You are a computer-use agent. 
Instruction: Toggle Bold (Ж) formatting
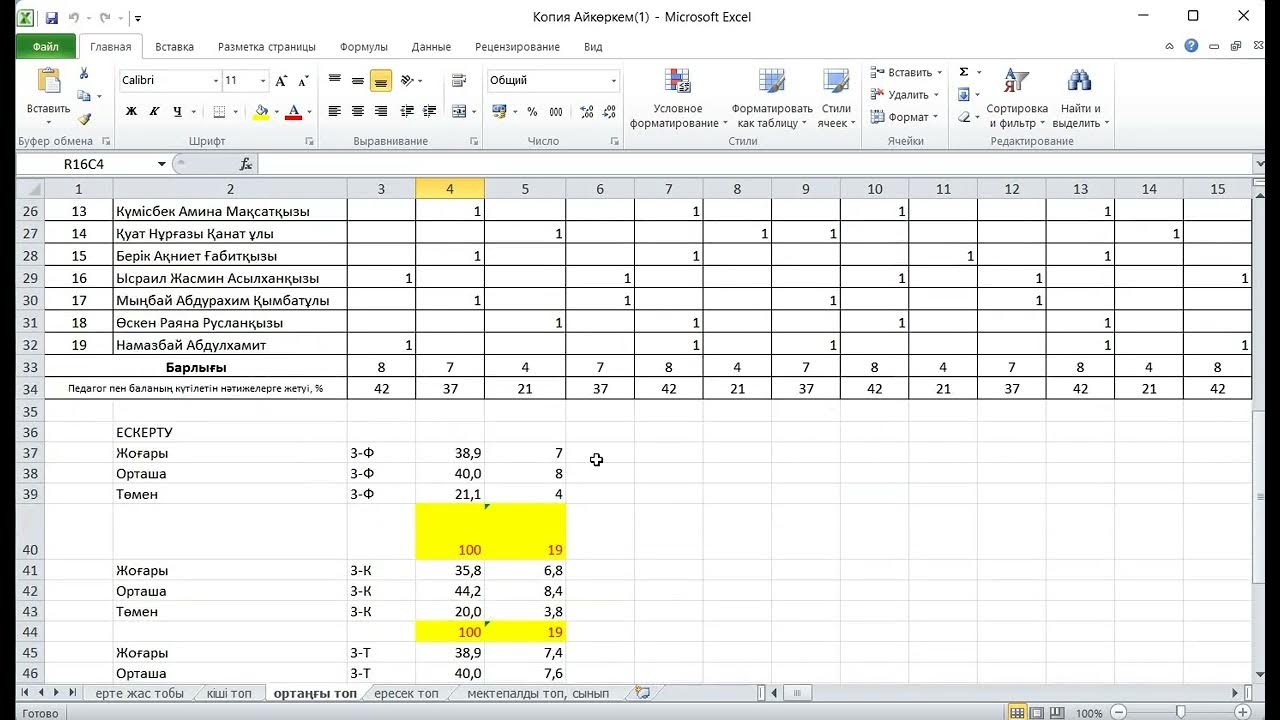[131, 112]
